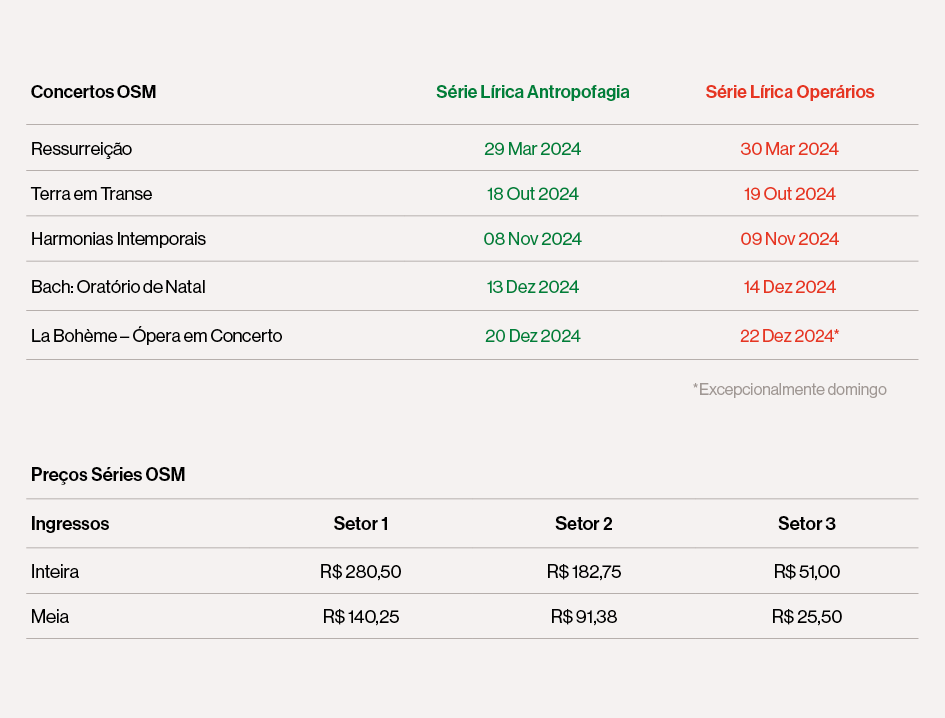Screen dimensions: 945x718
Task: Select the Inteira price R$ 280,50
Action: (360, 571)
